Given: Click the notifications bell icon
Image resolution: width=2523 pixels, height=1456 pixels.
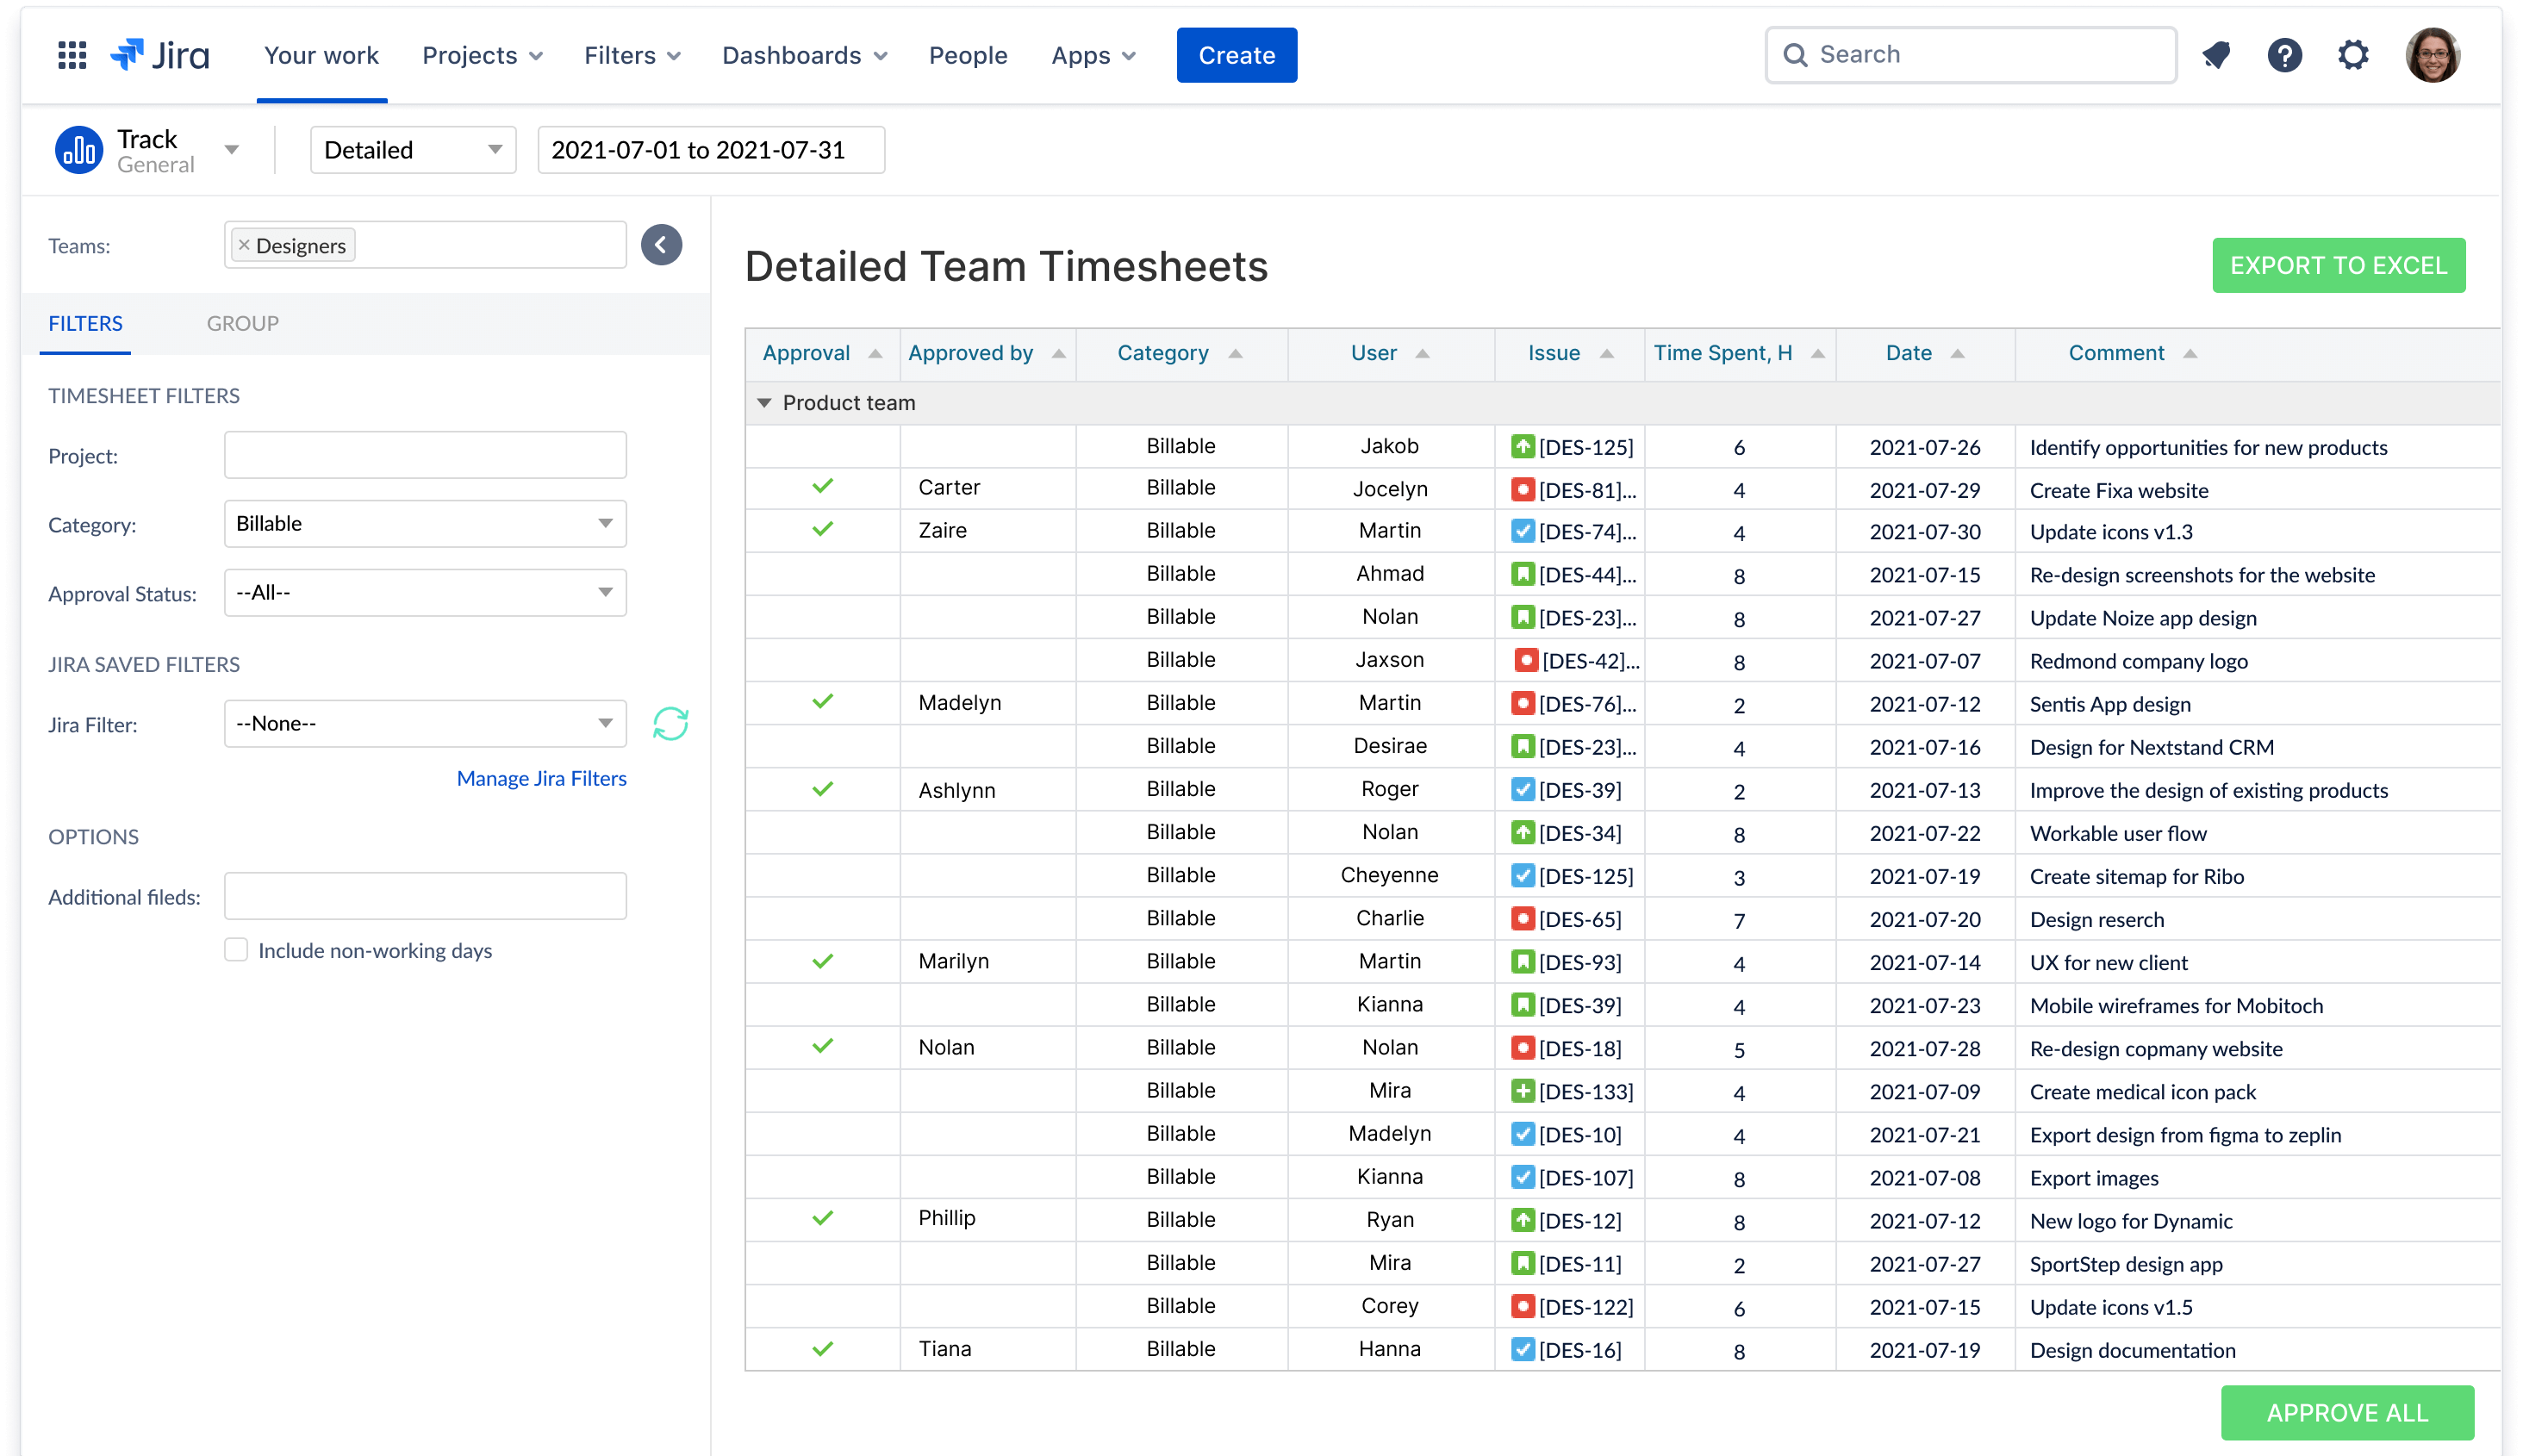Looking at the screenshot, I should click(2216, 55).
